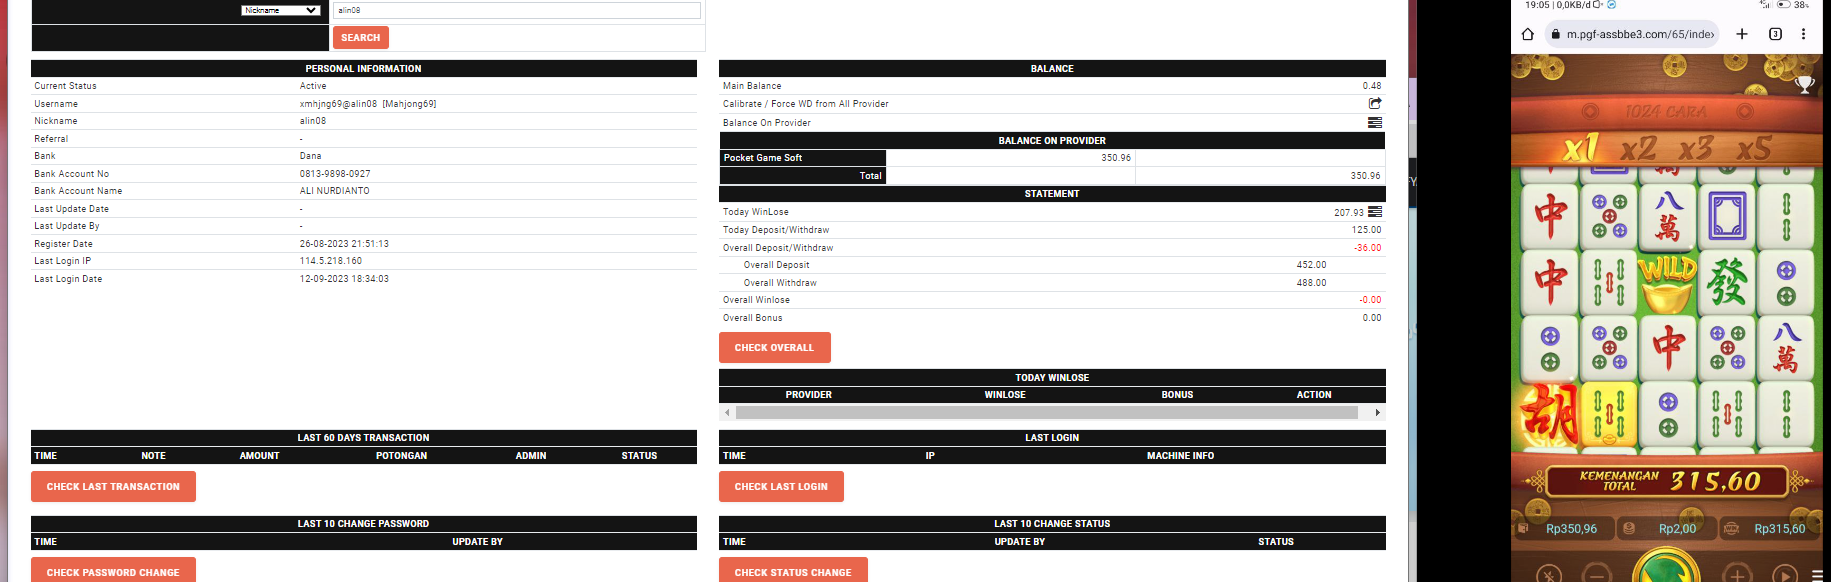This screenshot has width=1831, height=582.
Task: Click the Register Date 26-08-2023 21:51:13
Action: (x=344, y=244)
